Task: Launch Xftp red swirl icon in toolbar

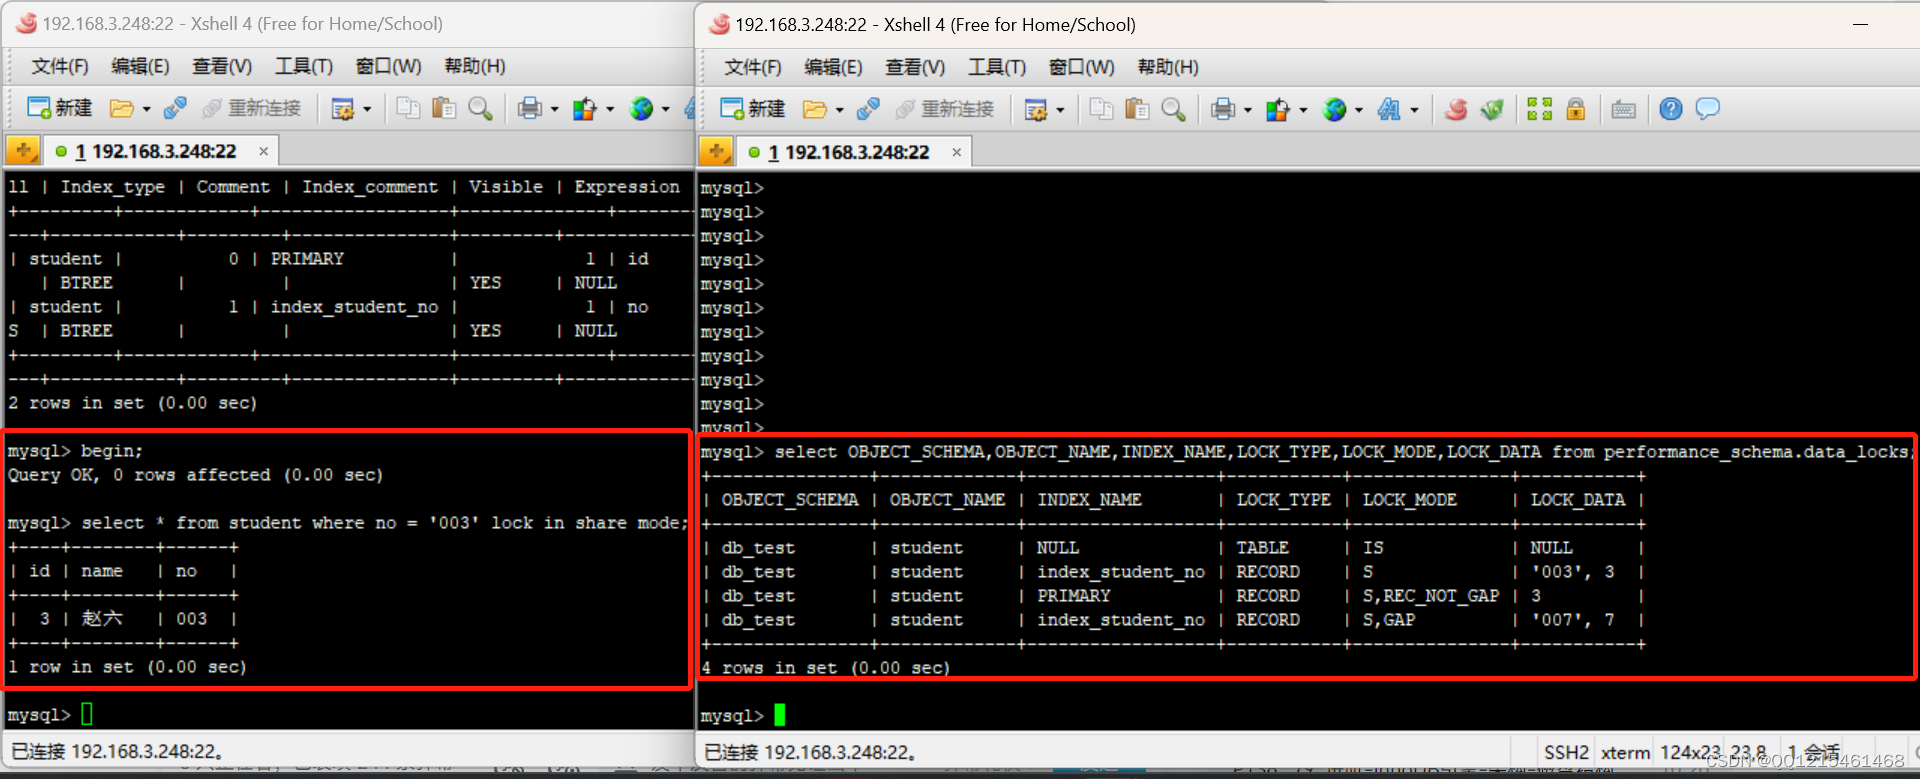Action: pos(1456,109)
